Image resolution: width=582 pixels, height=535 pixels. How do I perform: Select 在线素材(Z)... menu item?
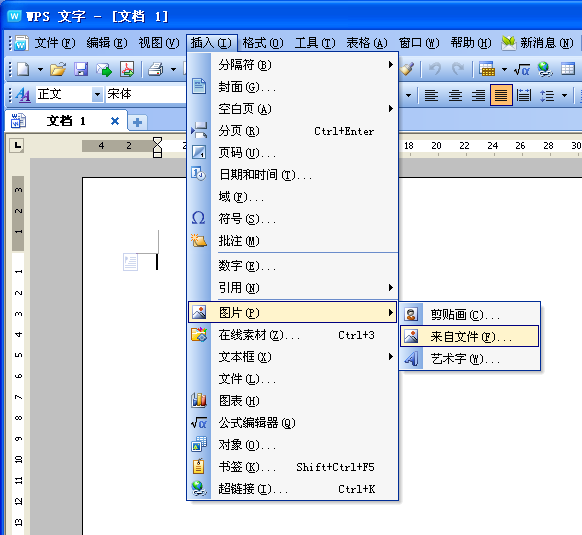[293, 335]
